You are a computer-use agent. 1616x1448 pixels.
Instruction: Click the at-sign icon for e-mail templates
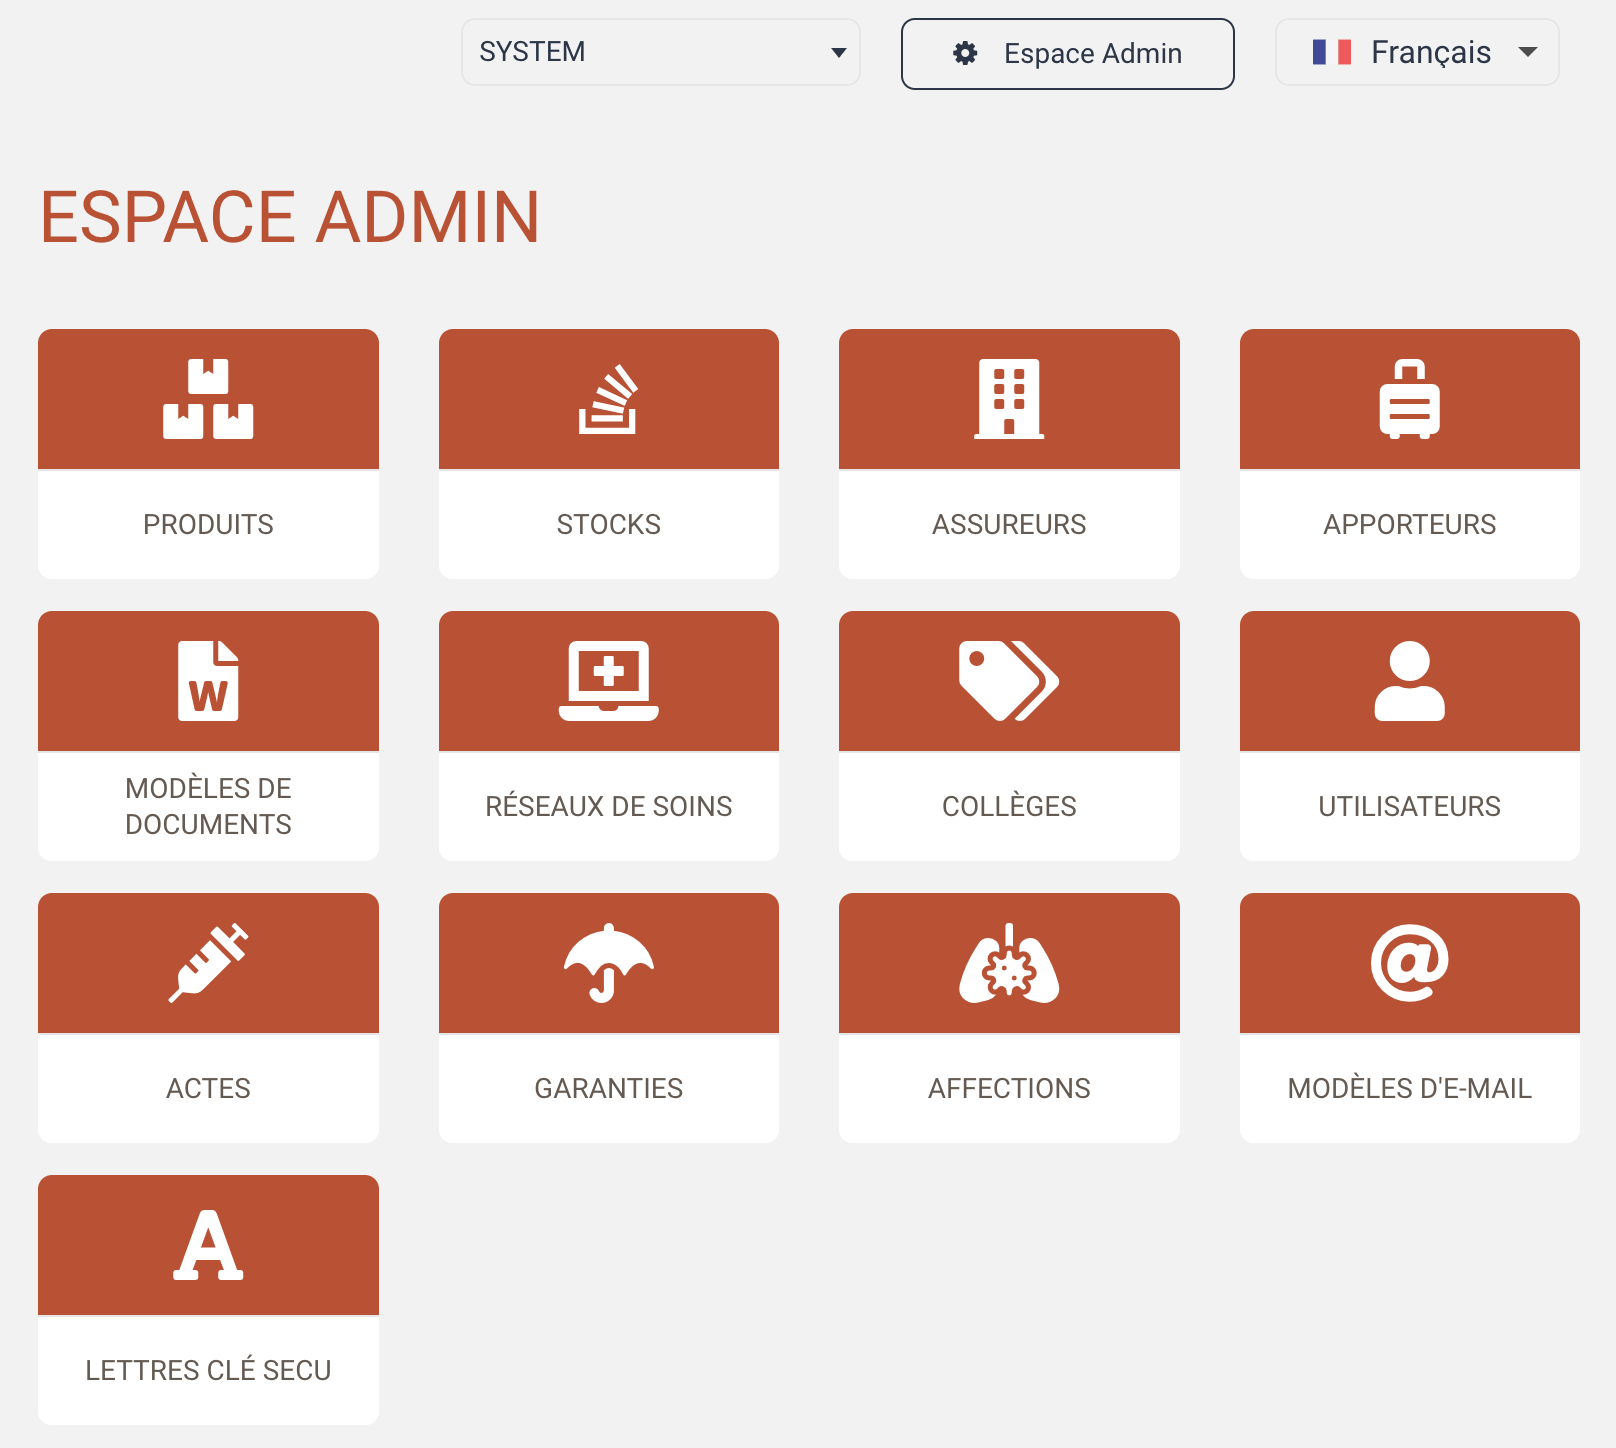click(1409, 963)
